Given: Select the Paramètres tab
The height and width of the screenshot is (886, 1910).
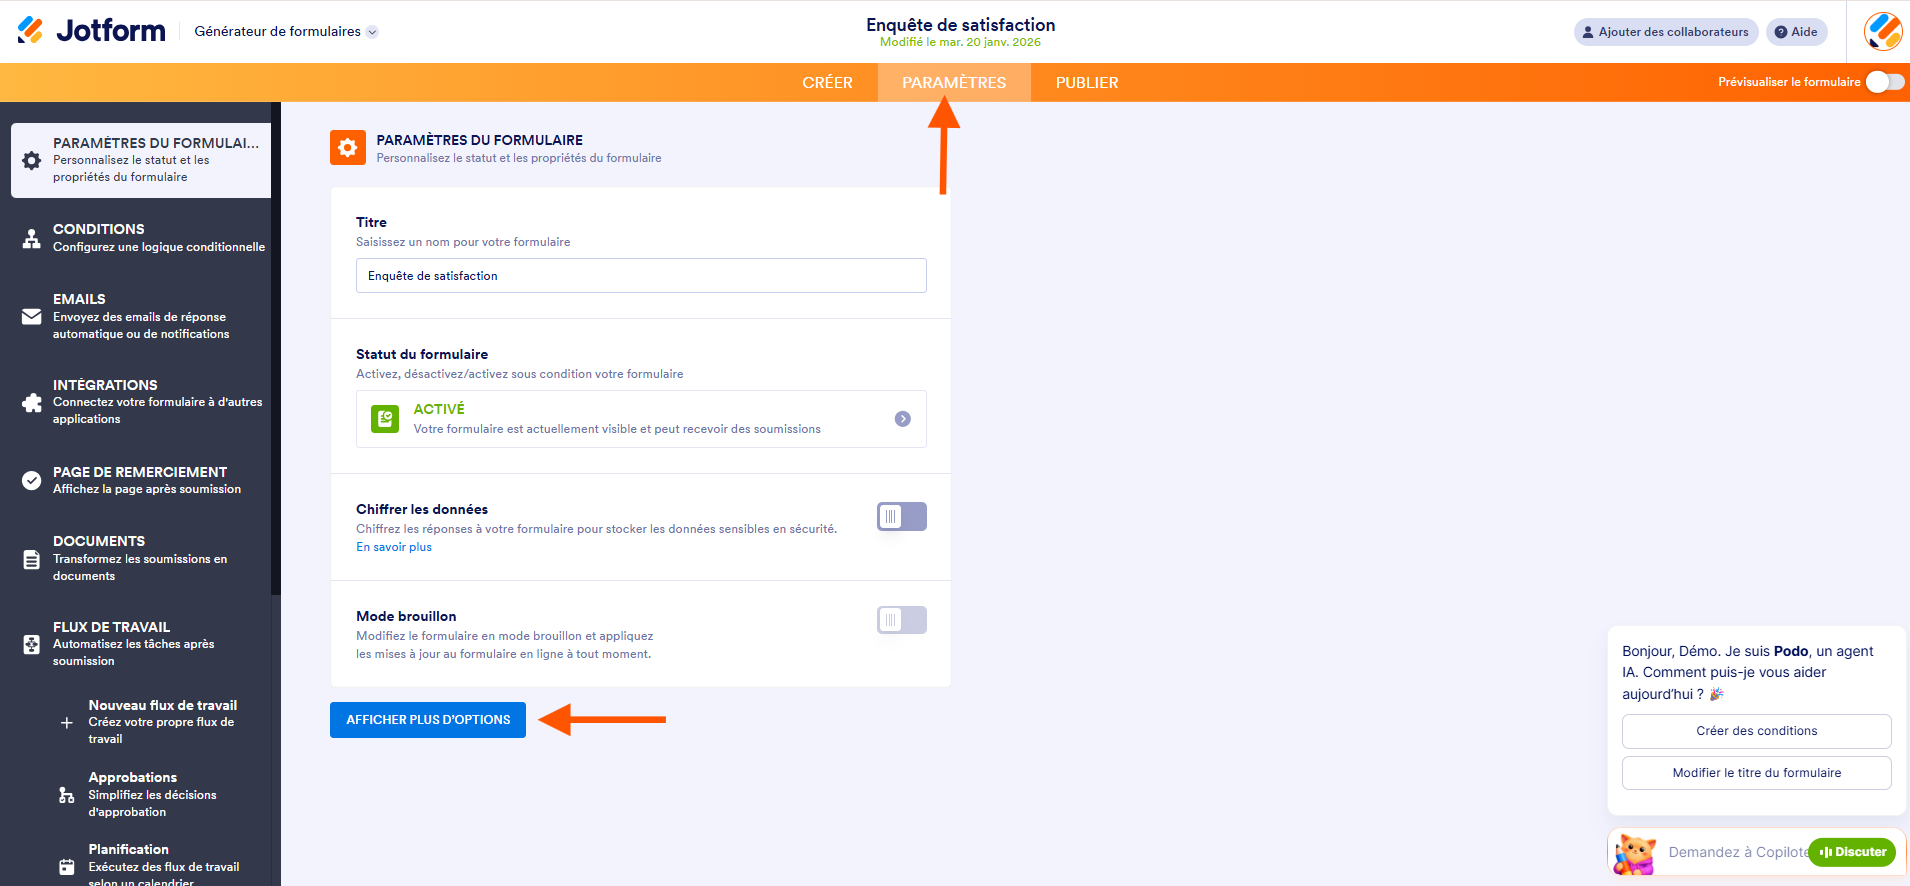Looking at the screenshot, I should (x=954, y=83).
